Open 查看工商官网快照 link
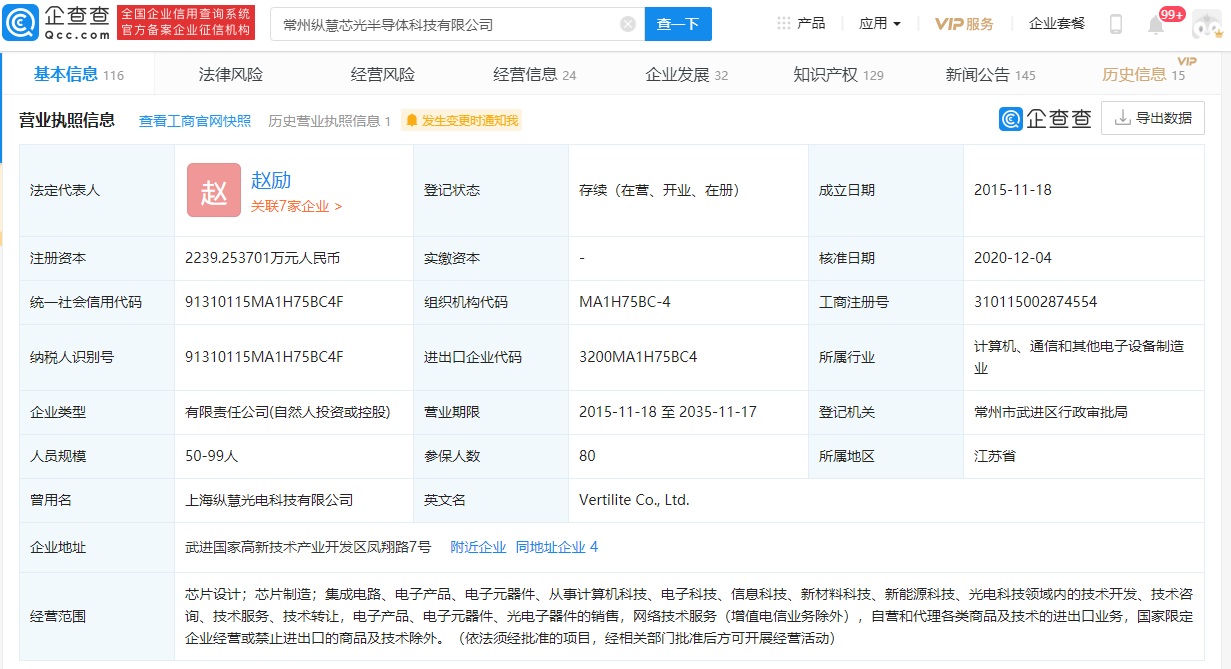This screenshot has width=1231, height=669. click(x=194, y=119)
